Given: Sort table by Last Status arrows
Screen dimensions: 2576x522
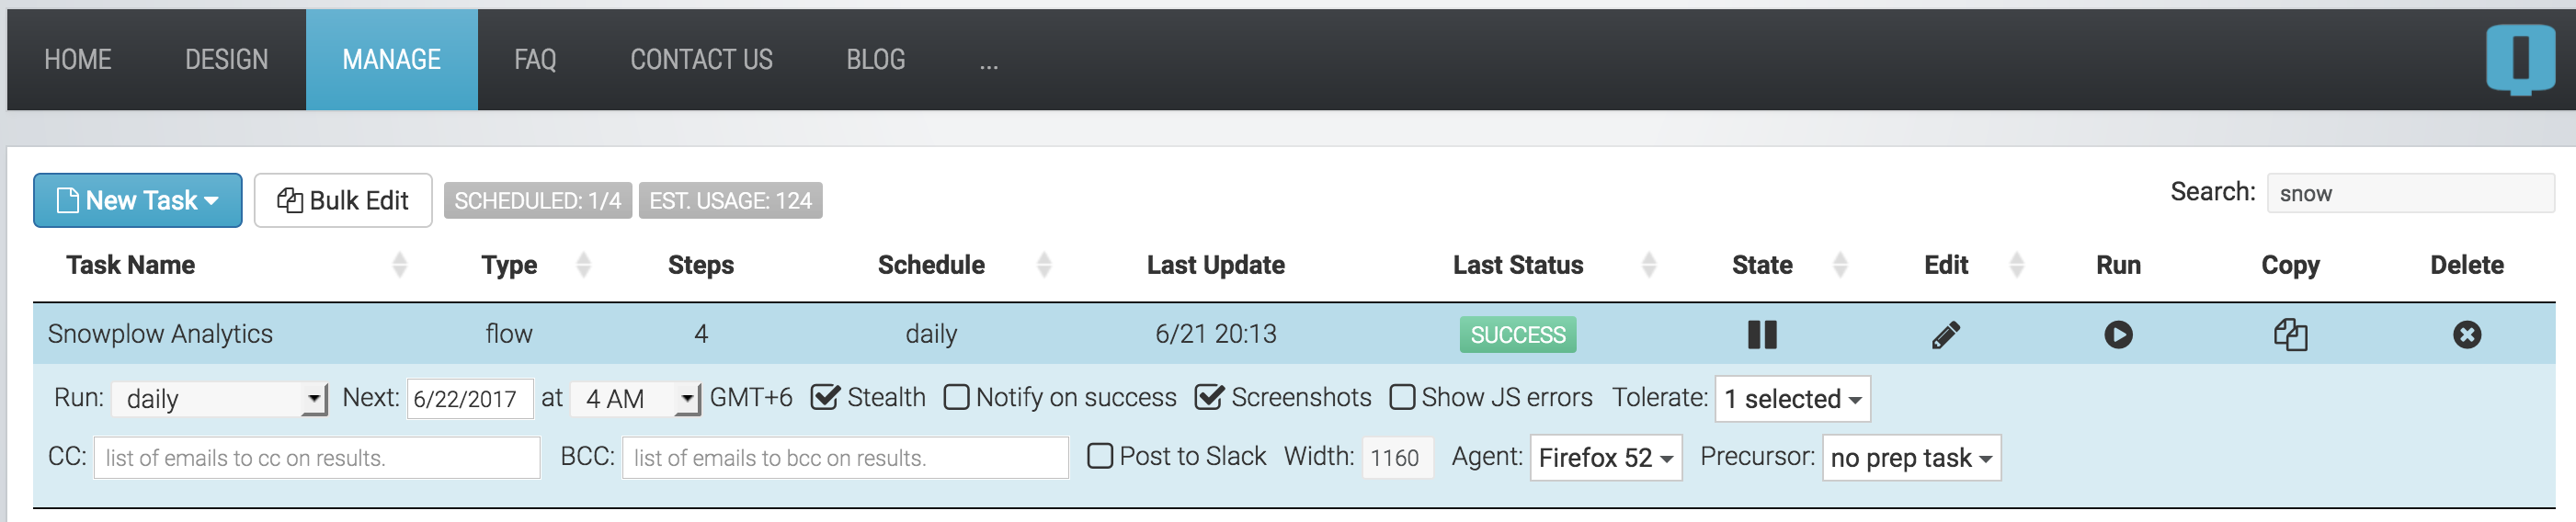Looking at the screenshot, I should 1650,265.
